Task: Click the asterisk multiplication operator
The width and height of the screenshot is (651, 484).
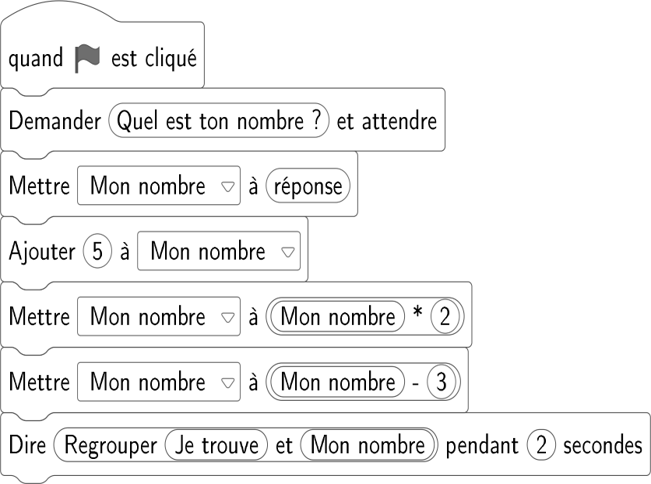Action: tap(415, 317)
